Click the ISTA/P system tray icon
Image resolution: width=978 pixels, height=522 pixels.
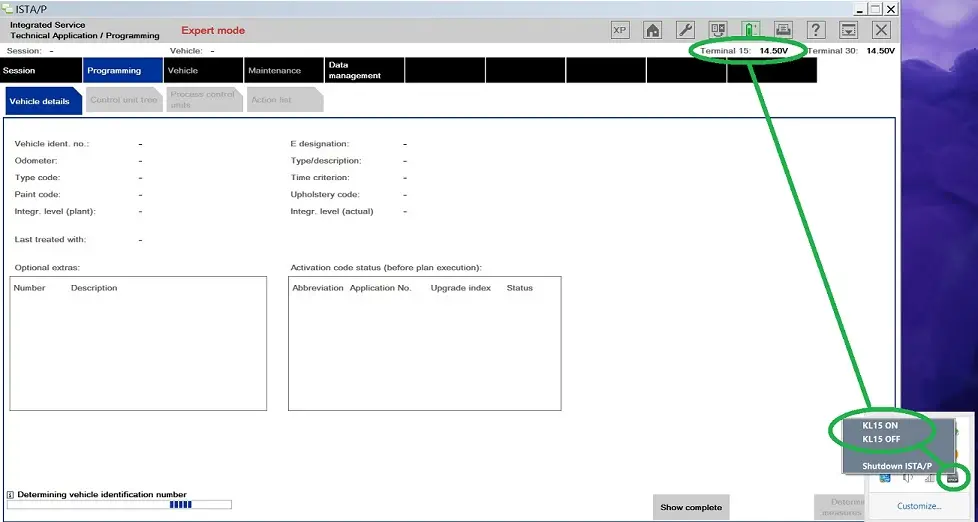[953, 478]
